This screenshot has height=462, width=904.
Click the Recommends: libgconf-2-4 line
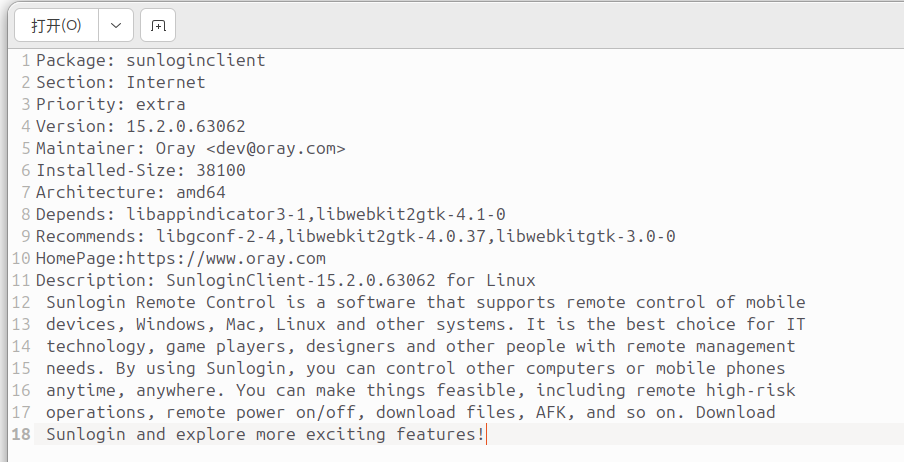[356, 236]
